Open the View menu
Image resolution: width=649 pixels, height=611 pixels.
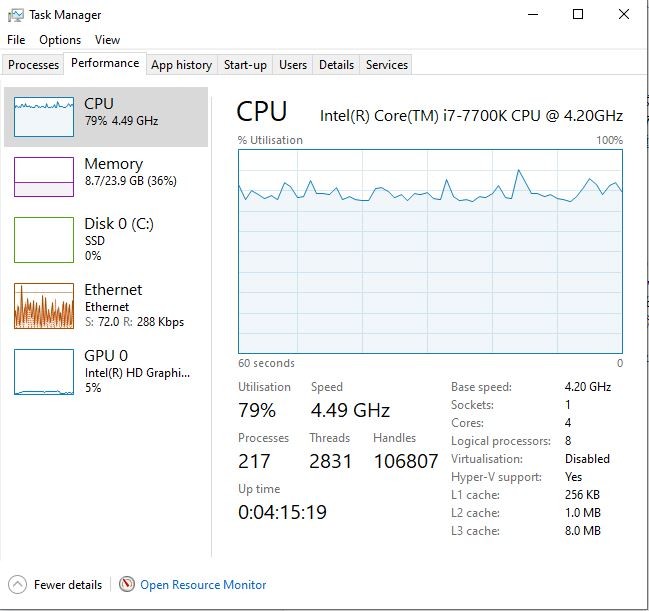(107, 40)
